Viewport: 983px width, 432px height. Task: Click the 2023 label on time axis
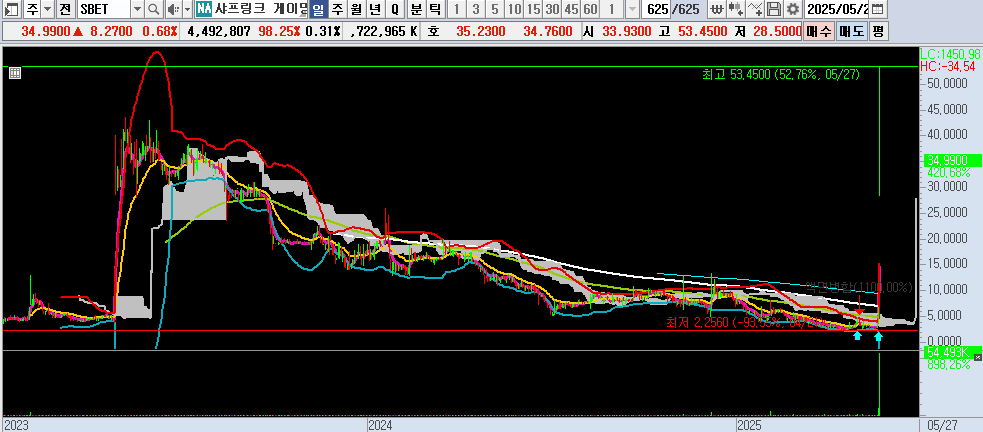point(16,425)
